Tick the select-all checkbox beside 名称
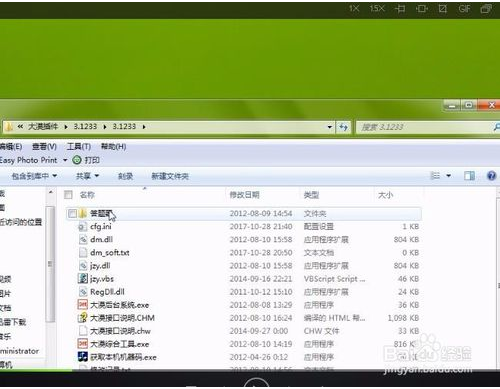The image size is (500, 389). coord(68,195)
